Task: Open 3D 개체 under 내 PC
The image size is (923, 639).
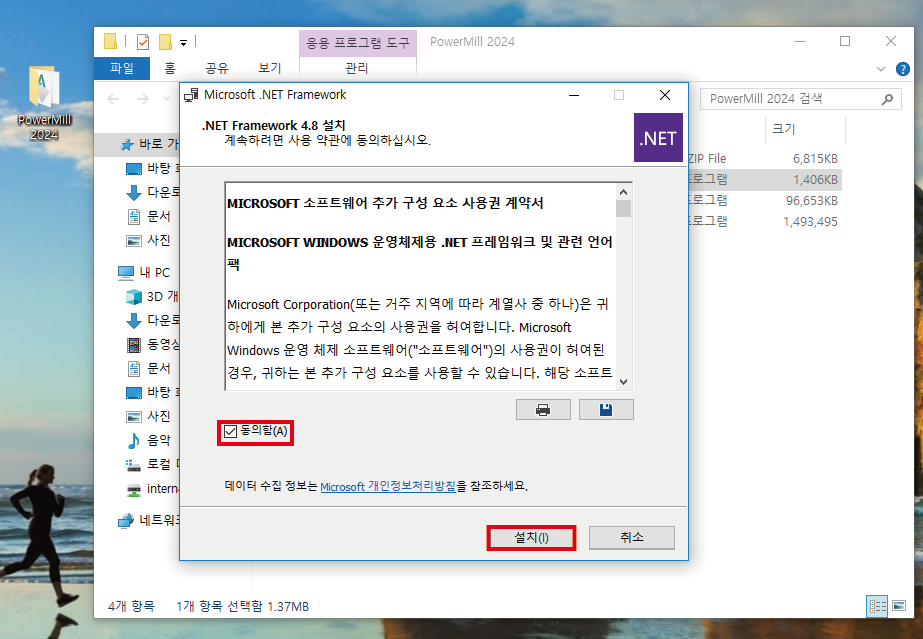Action: tap(153, 297)
